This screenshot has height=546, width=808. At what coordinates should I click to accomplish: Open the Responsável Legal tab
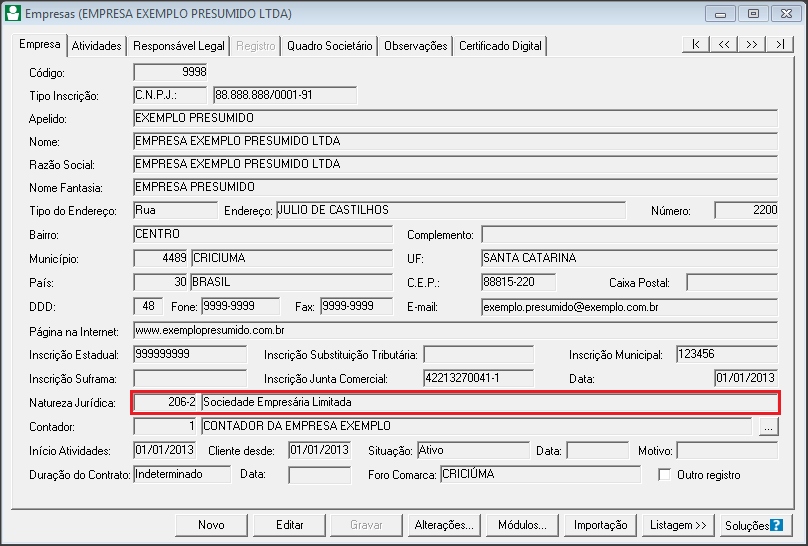click(x=179, y=46)
